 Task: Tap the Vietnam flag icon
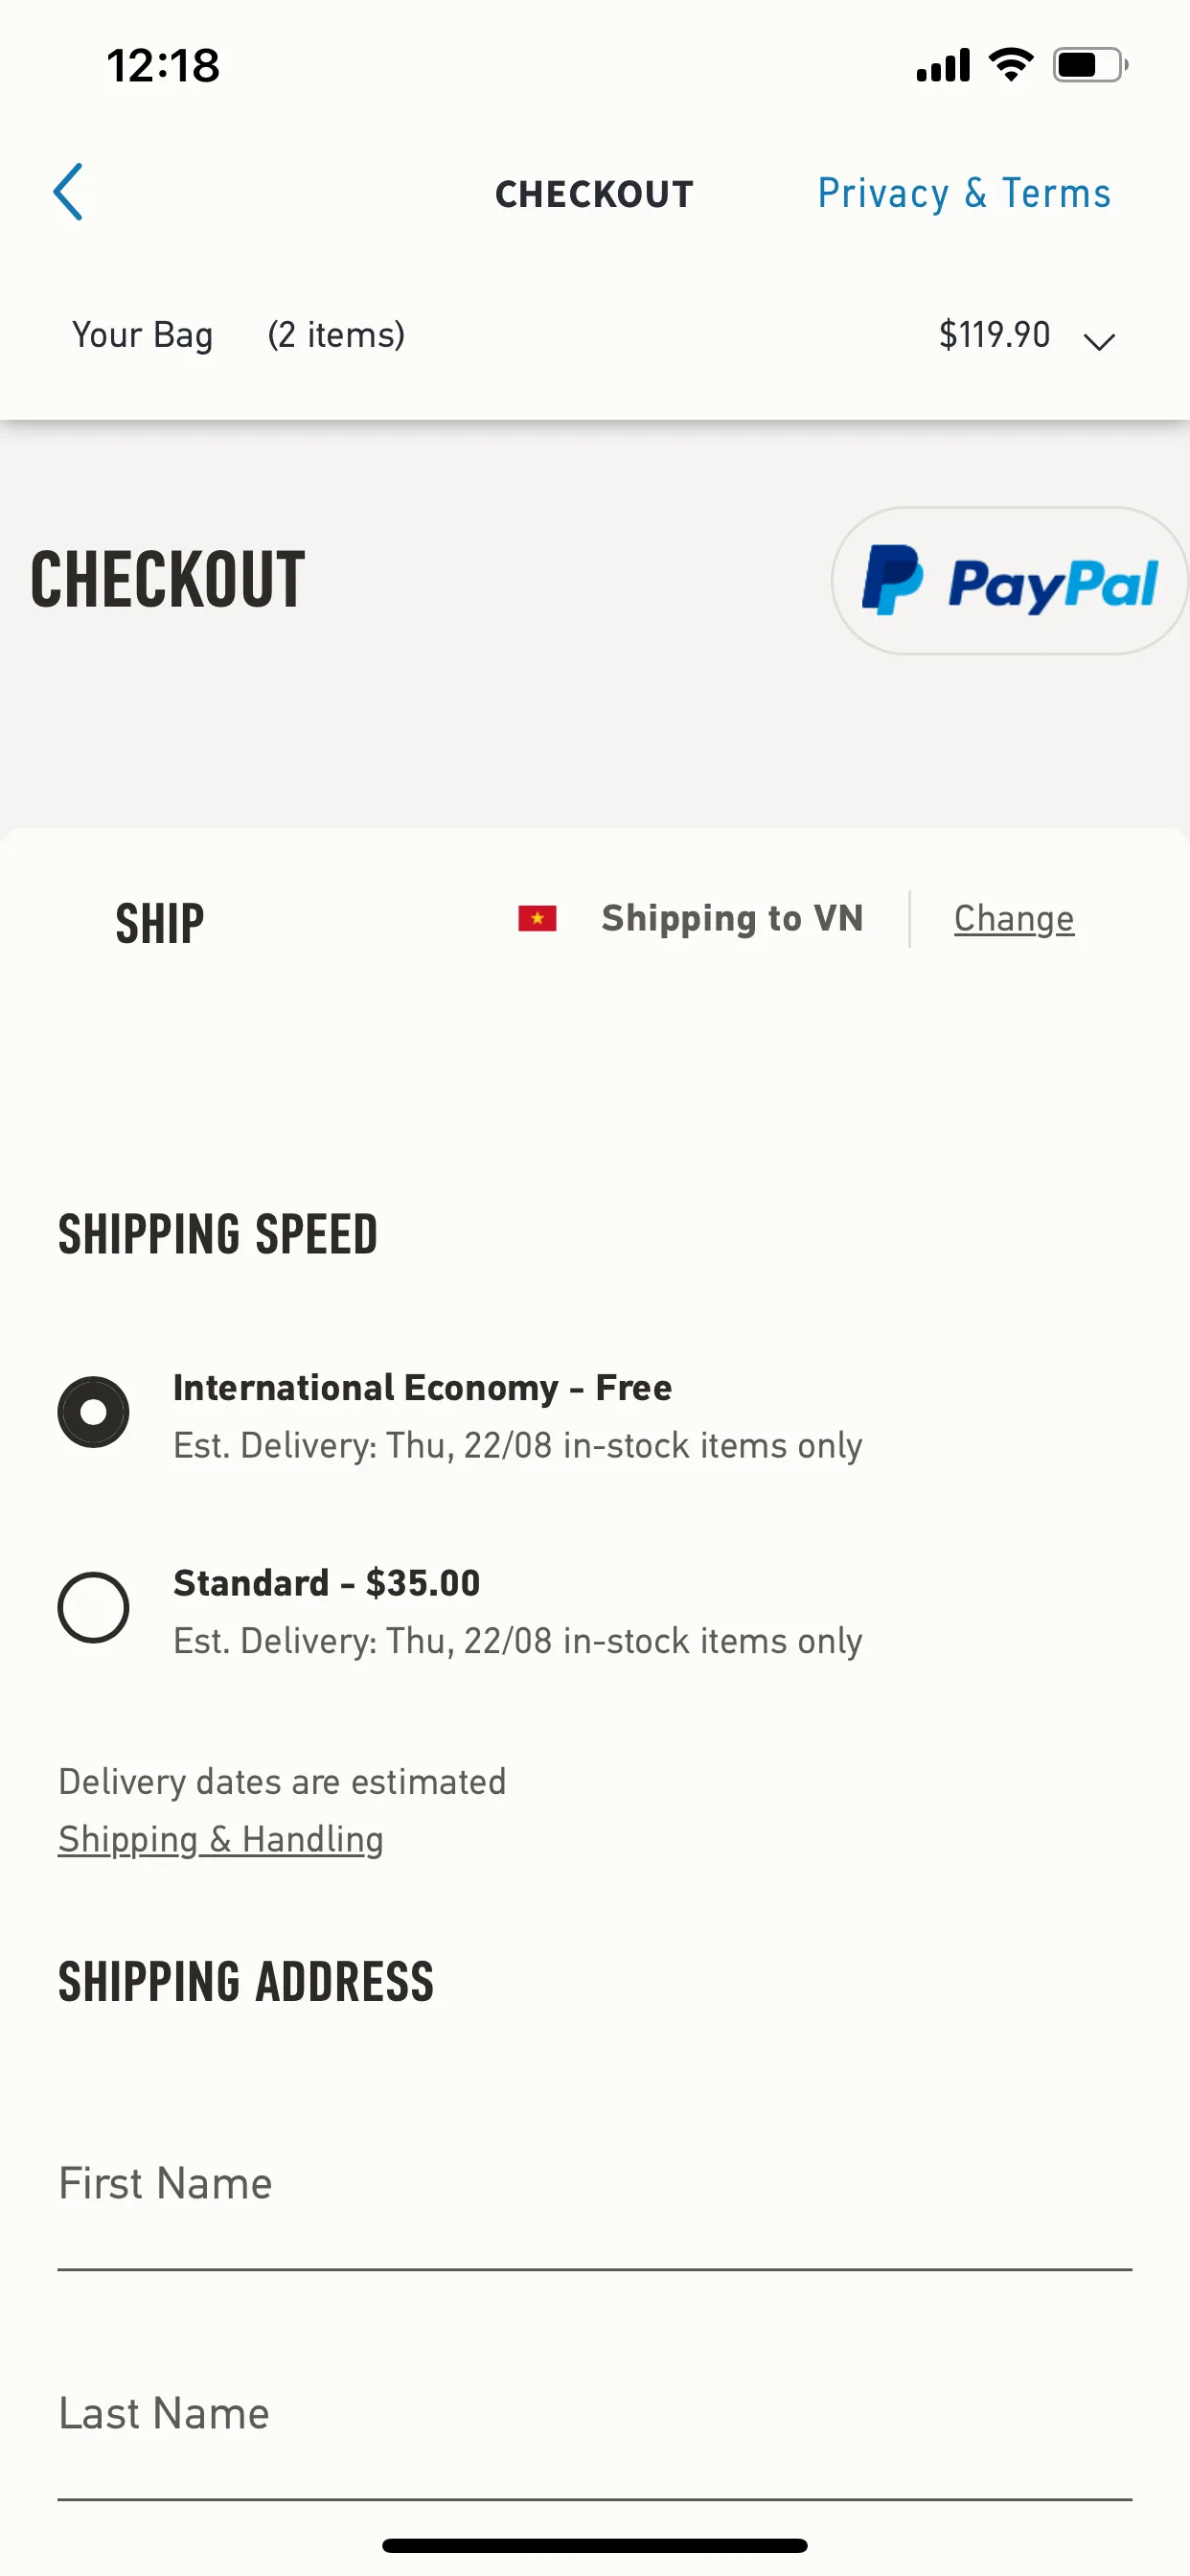click(x=537, y=918)
